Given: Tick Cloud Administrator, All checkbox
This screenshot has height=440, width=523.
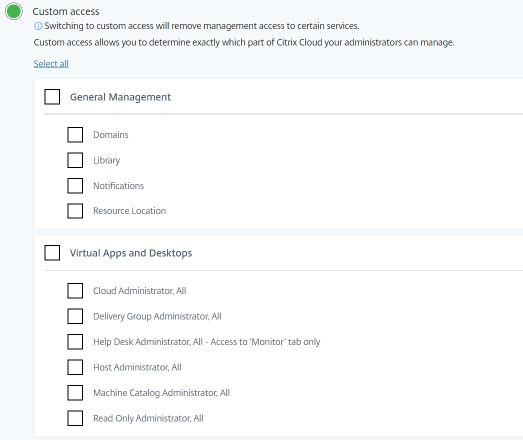Looking at the screenshot, I should [x=75, y=291].
